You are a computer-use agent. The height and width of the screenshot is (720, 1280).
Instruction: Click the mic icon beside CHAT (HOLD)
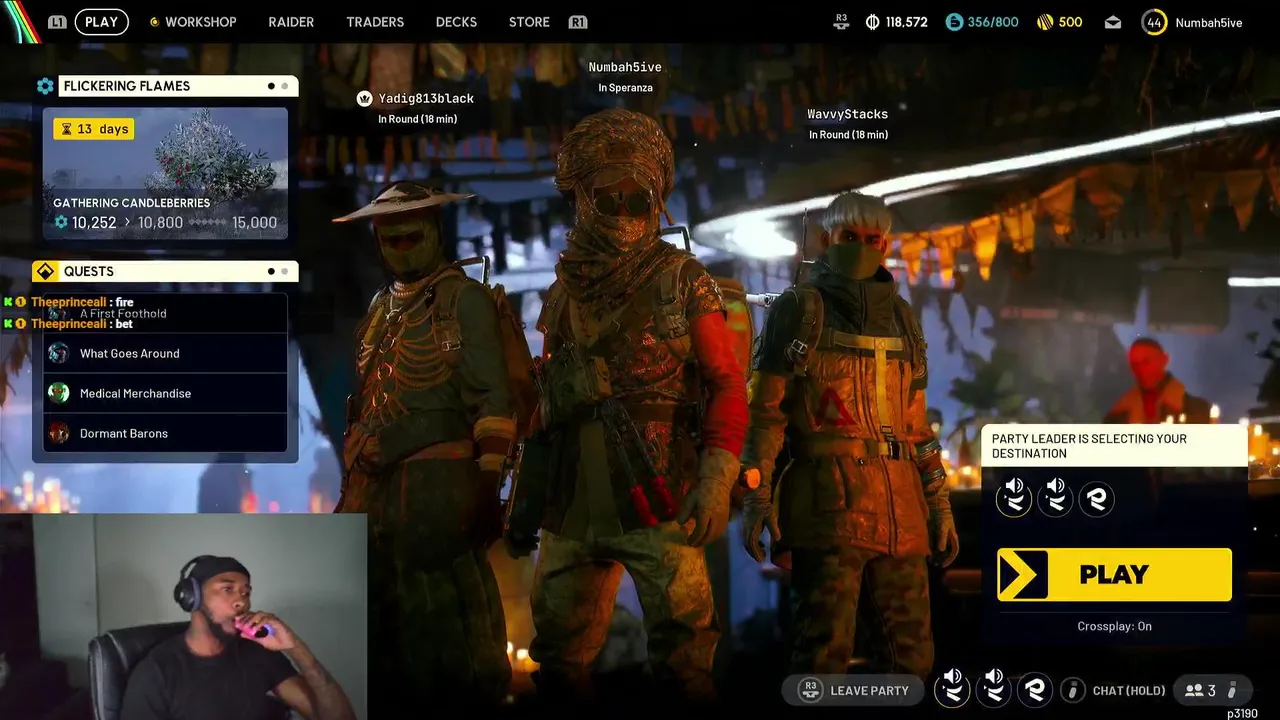point(1073,690)
